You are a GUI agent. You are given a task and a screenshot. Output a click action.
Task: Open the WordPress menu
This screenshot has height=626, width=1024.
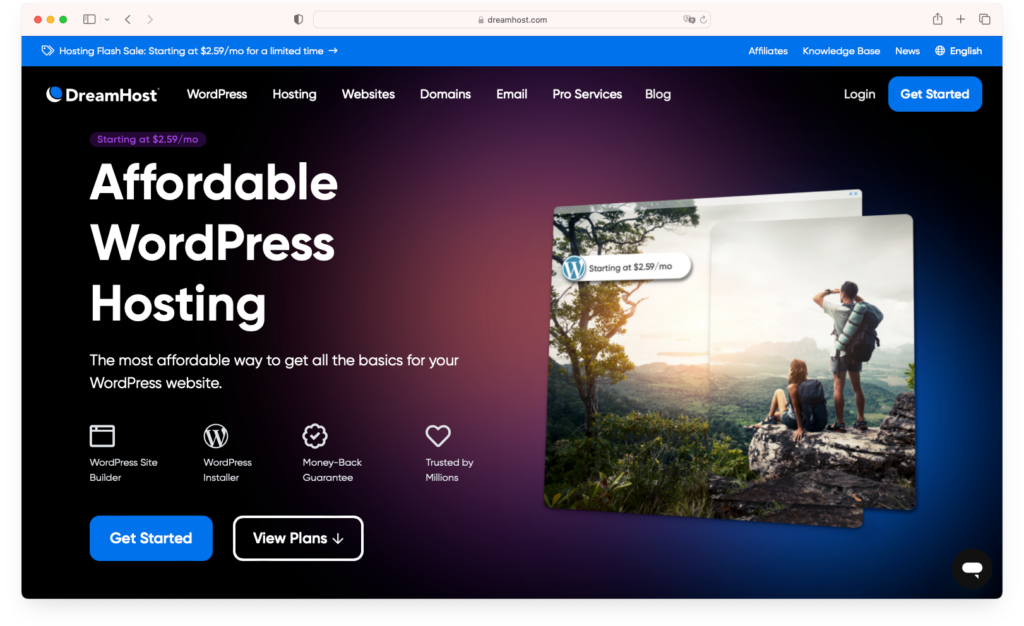(217, 94)
